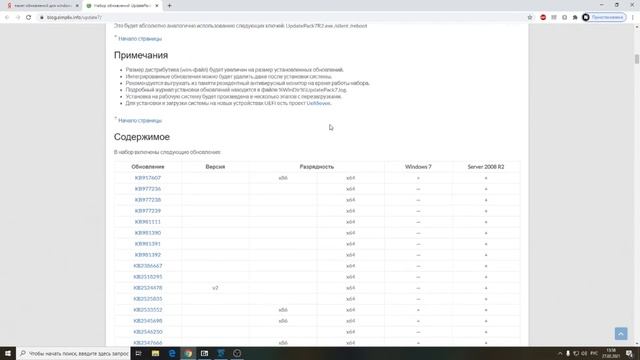The width and height of the screenshot is (640, 360).
Task: Open the Windows notification center
Action: pyautogui.click(x=629, y=353)
